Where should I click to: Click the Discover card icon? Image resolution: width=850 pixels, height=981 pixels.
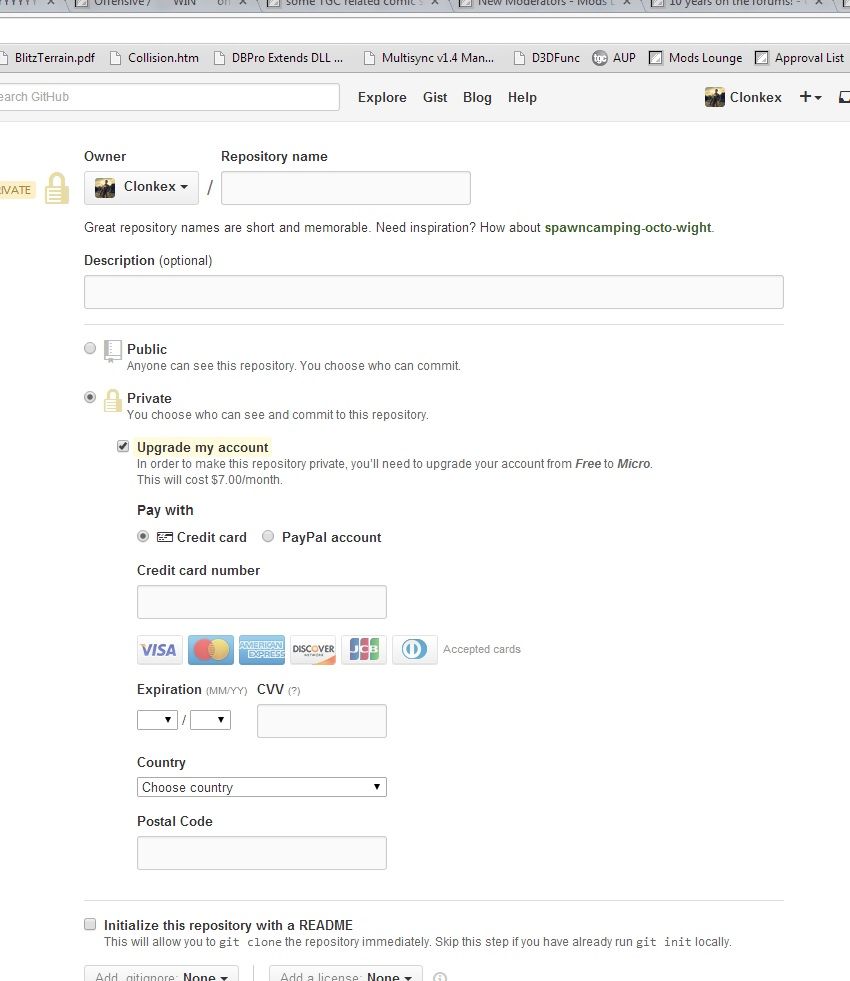pos(313,650)
